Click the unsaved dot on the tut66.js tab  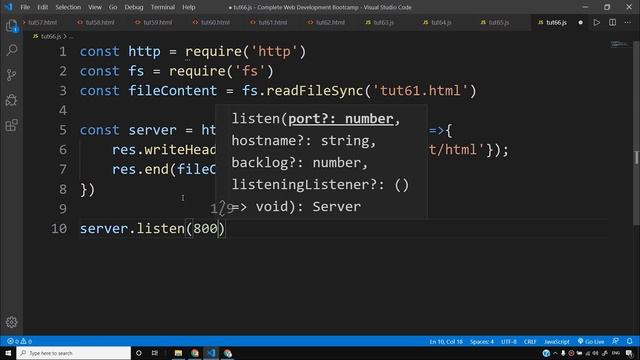click(580, 22)
